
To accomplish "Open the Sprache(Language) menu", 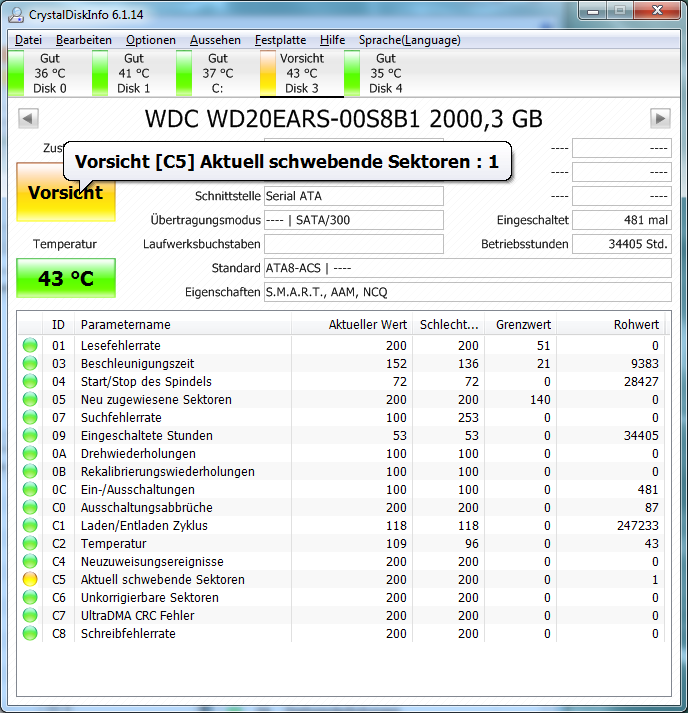I will pyautogui.click(x=409, y=40).
